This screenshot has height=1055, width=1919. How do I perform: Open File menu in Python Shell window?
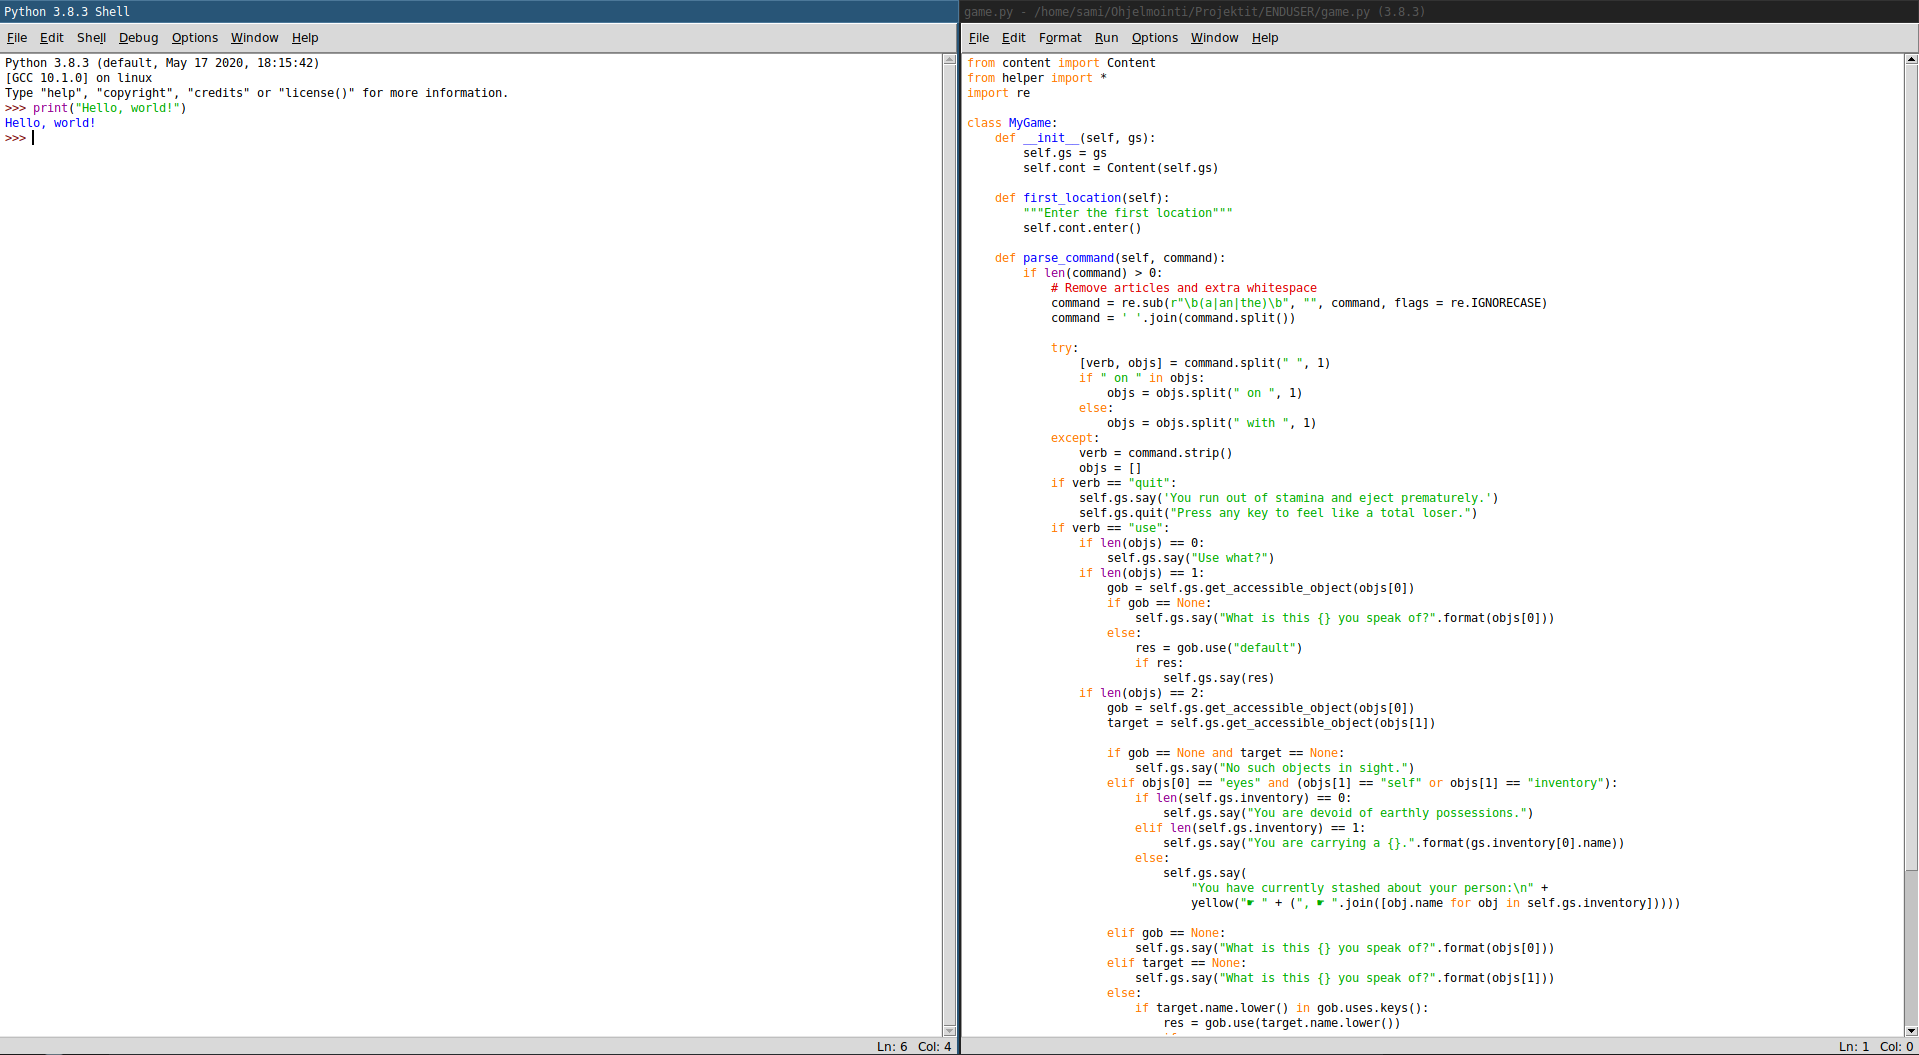(17, 38)
